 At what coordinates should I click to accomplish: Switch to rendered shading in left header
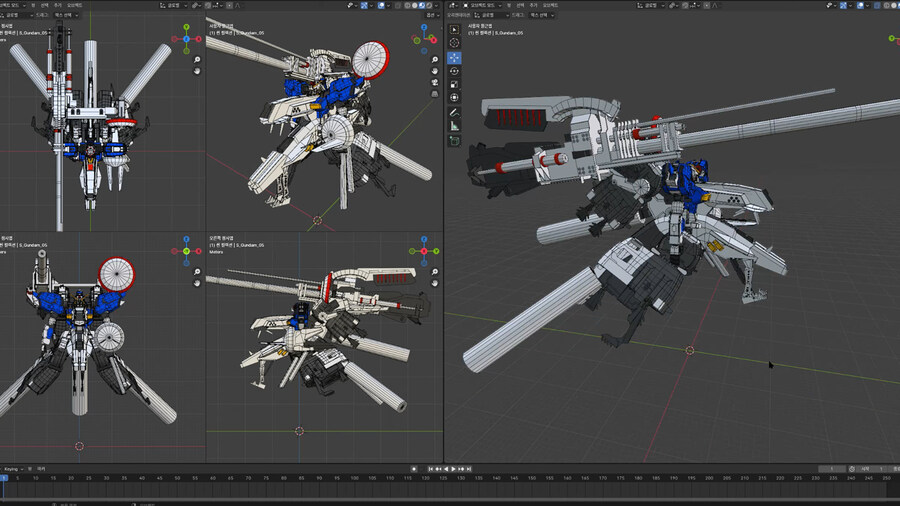pos(429,5)
